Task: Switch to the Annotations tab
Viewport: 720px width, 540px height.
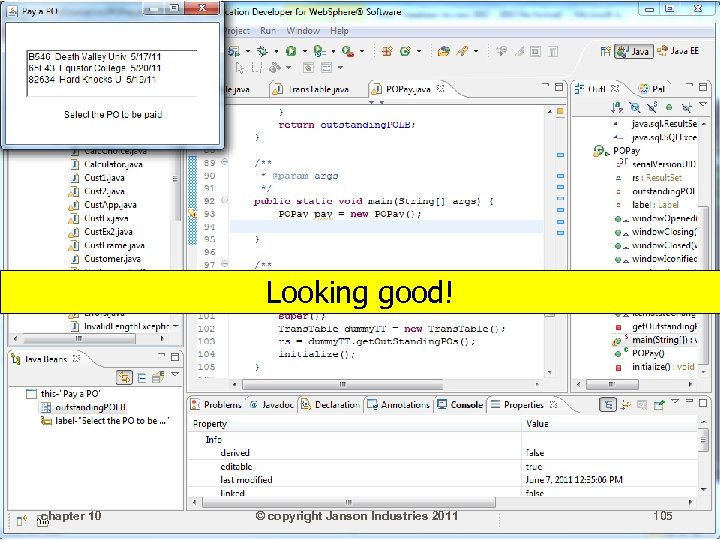Action: click(x=399, y=405)
